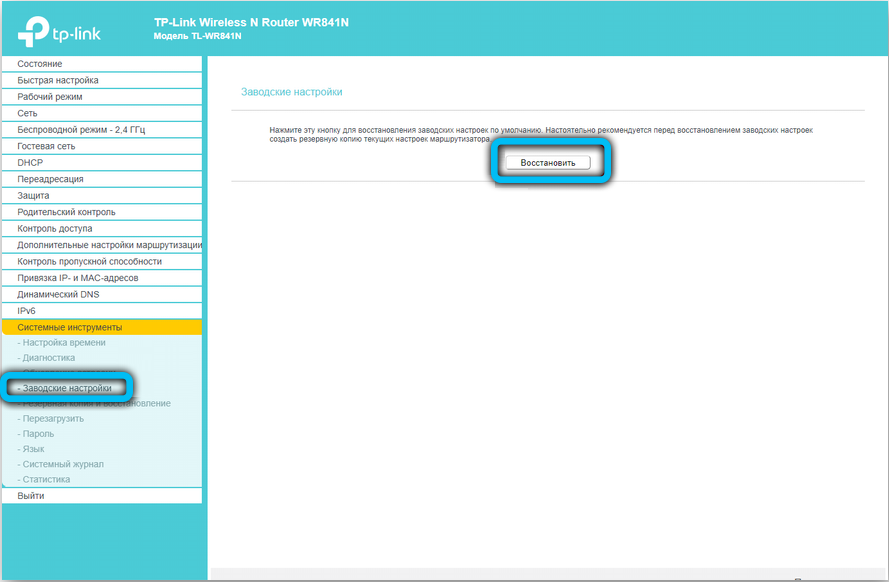Open Родительский контроль page

(66, 212)
